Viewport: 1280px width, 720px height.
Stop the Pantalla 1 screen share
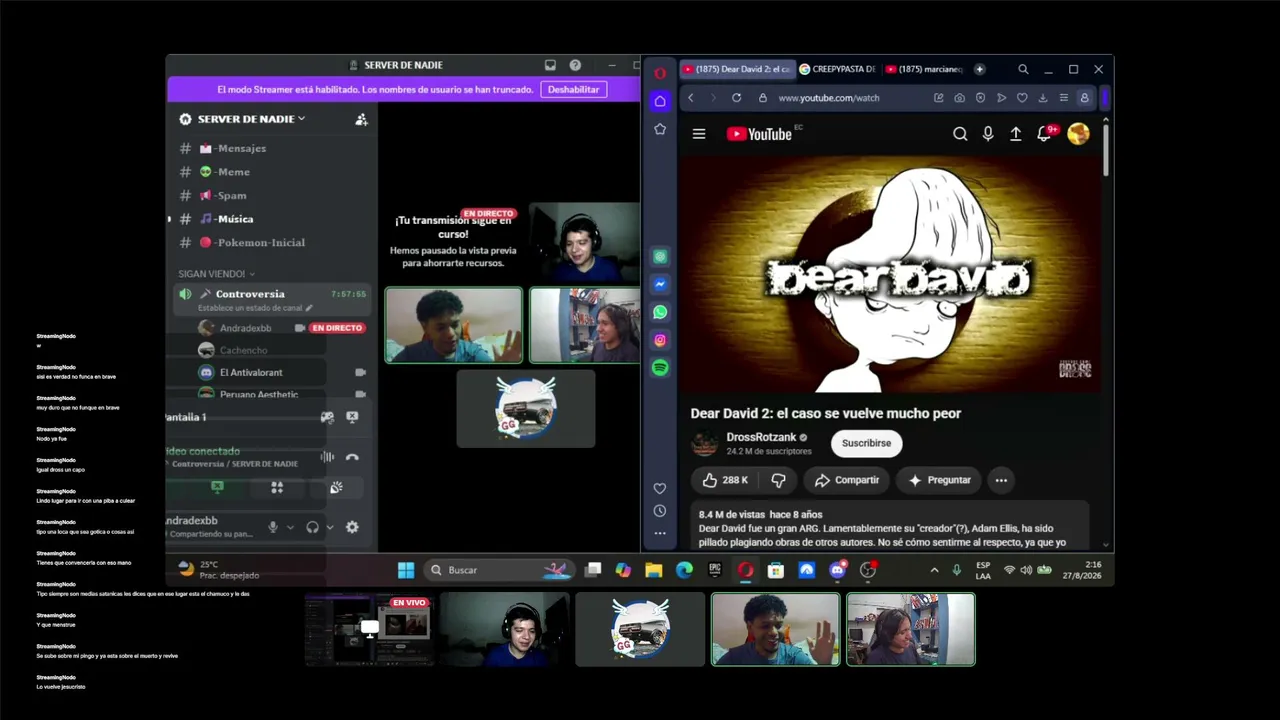click(352, 417)
